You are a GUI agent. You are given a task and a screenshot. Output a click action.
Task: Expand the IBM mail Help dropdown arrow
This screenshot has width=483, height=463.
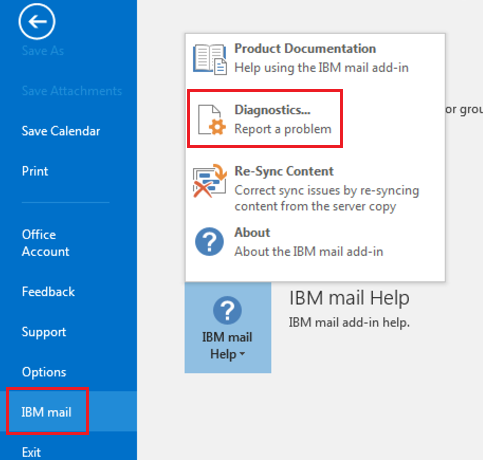(242, 354)
